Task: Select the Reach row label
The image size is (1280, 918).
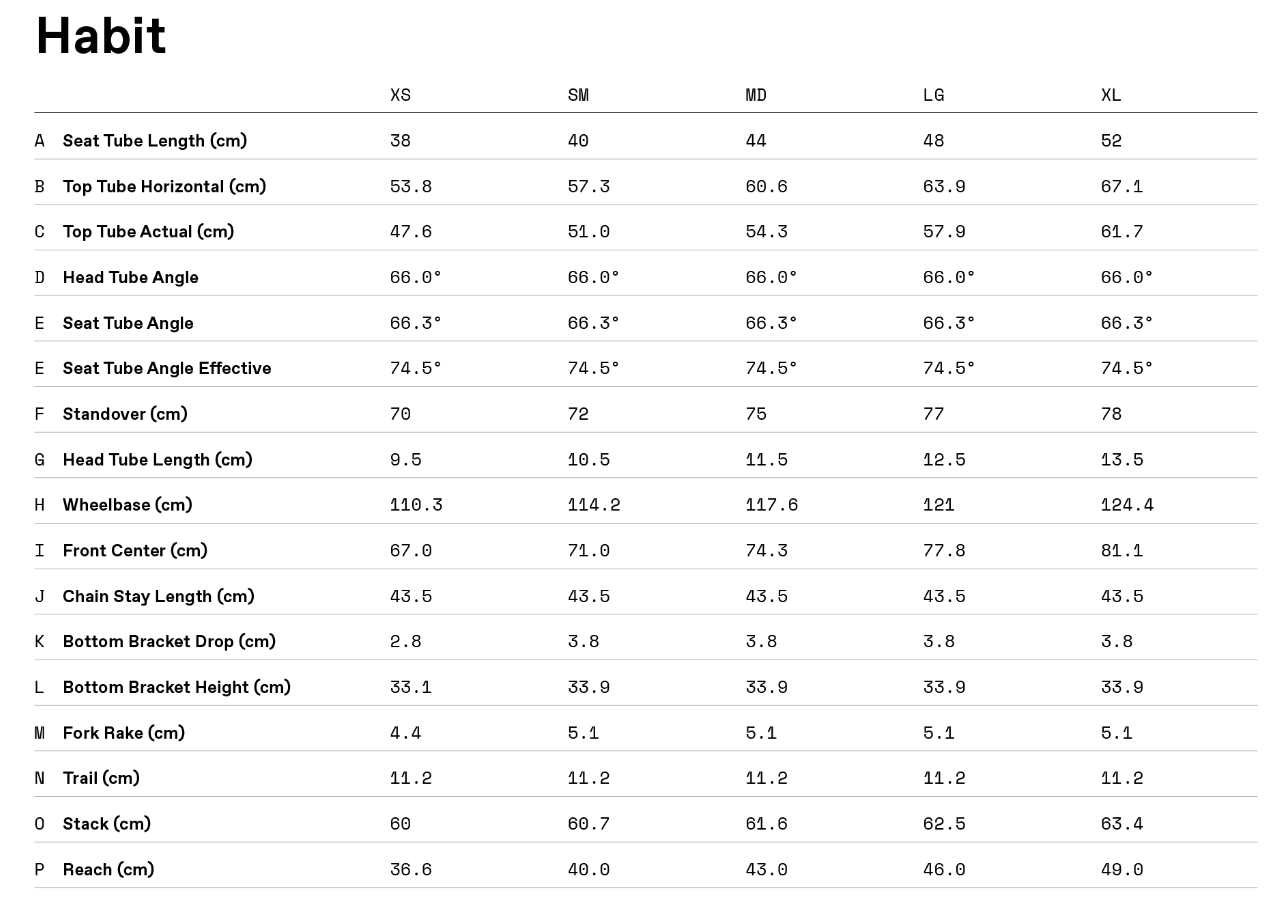Action: tap(108, 869)
